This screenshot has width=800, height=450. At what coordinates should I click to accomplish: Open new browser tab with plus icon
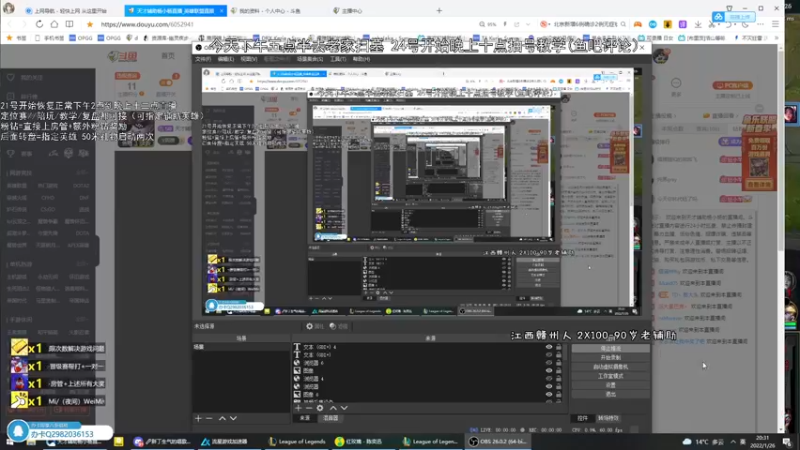point(439,10)
